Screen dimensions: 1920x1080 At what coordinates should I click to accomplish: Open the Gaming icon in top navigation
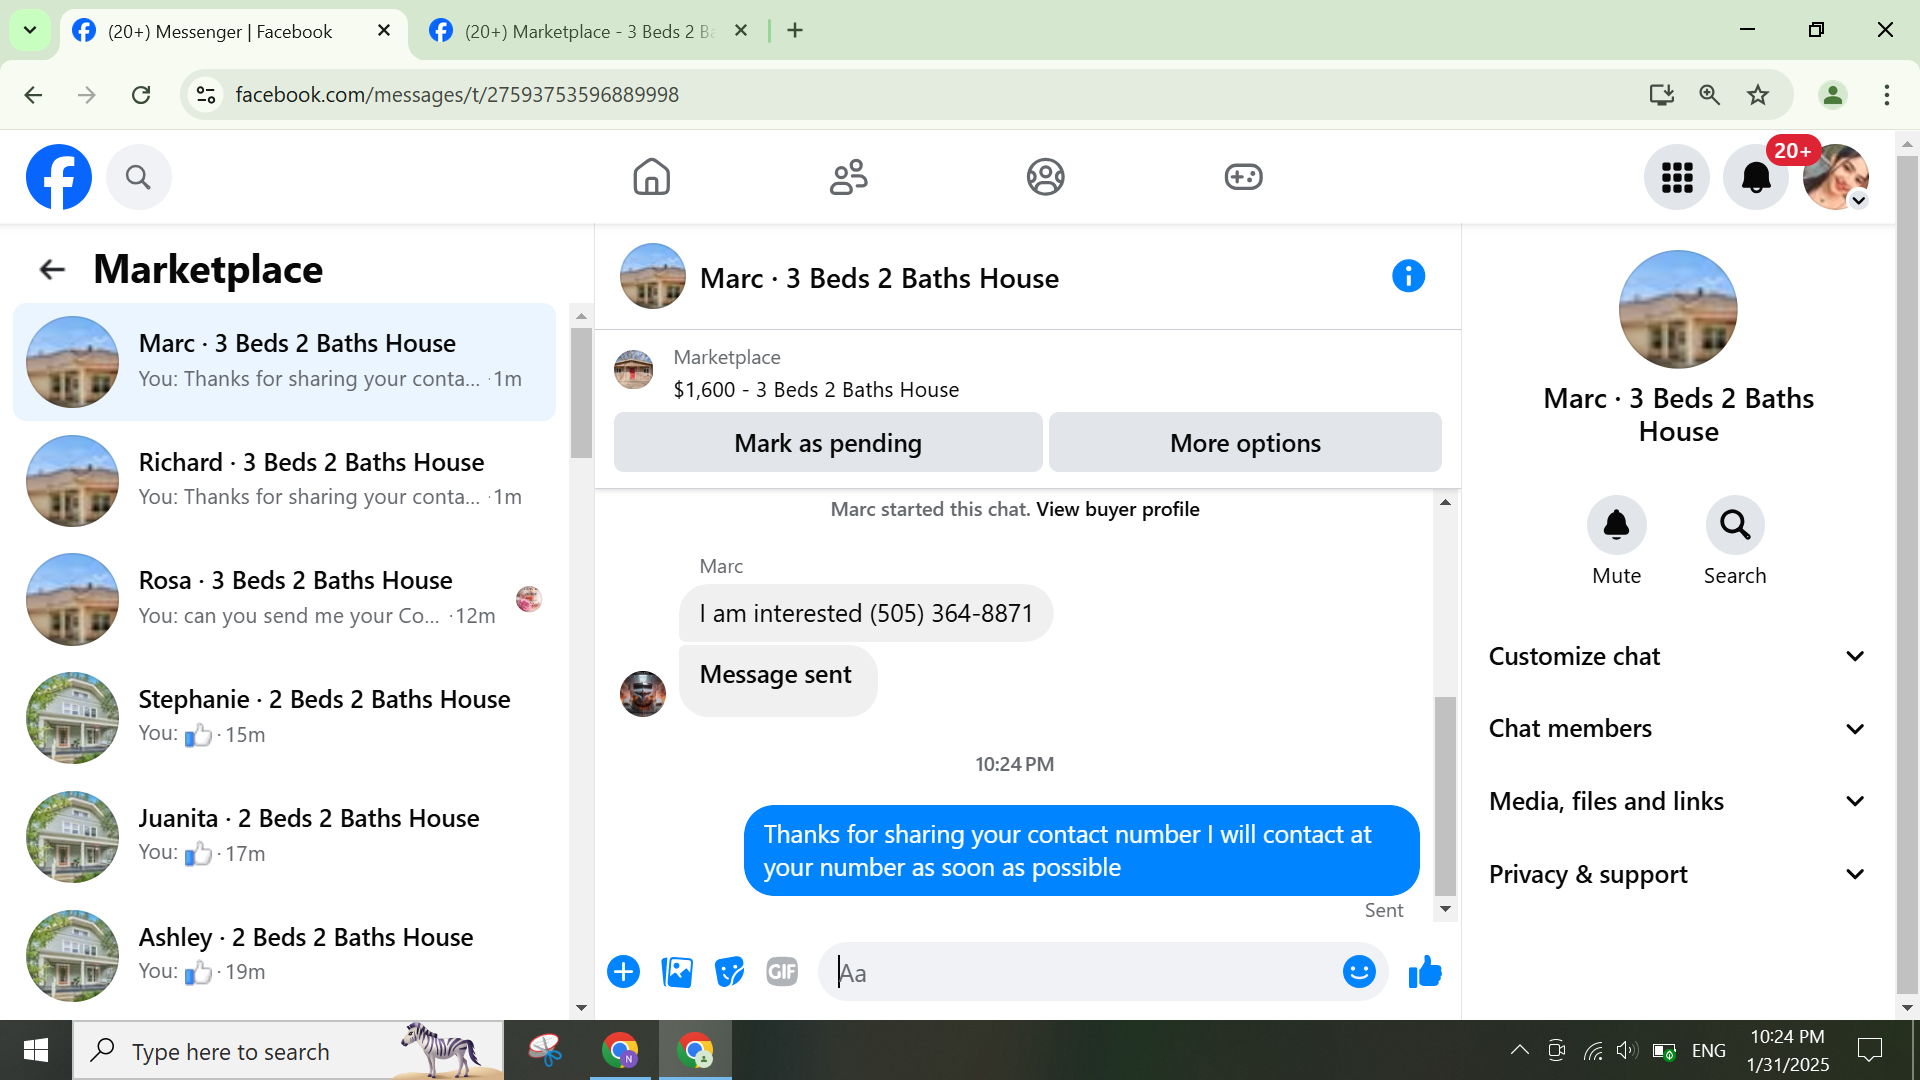point(1243,177)
